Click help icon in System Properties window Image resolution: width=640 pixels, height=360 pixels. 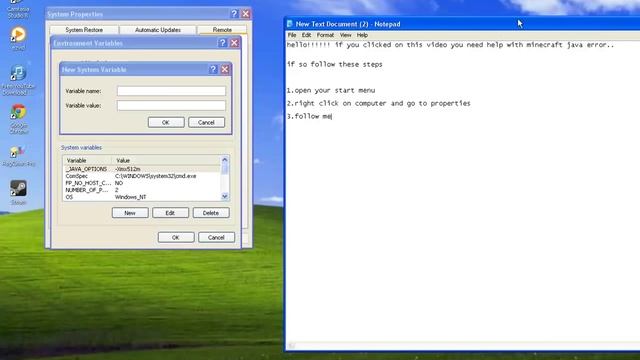pos(234,13)
